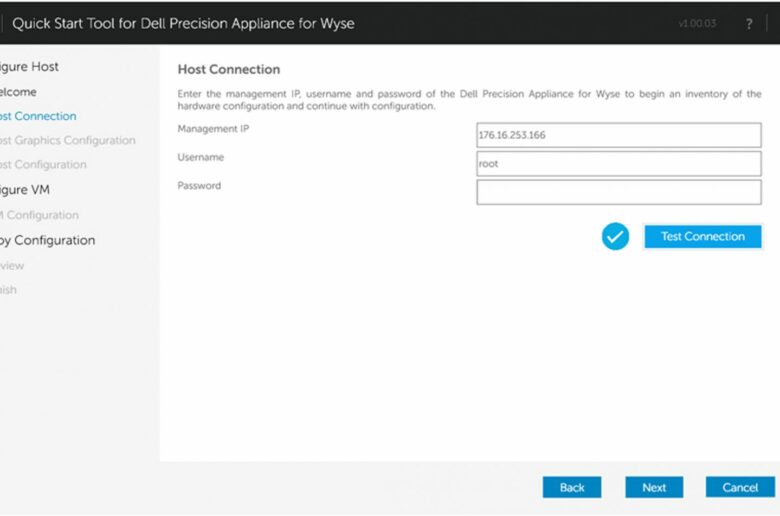Click into the Username field
Viewport: 780px width, 516px height.
619,164
